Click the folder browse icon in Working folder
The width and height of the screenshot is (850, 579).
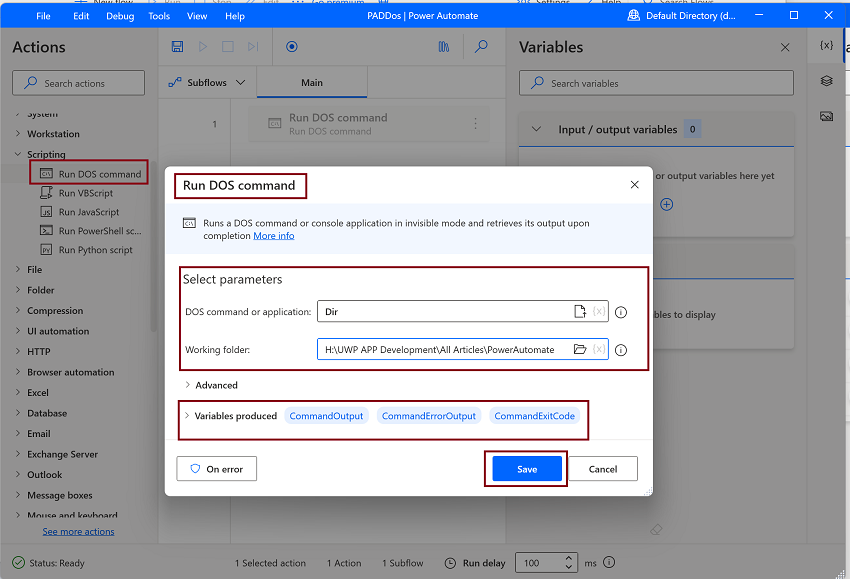pyautogui.click(x=579, y=349)
